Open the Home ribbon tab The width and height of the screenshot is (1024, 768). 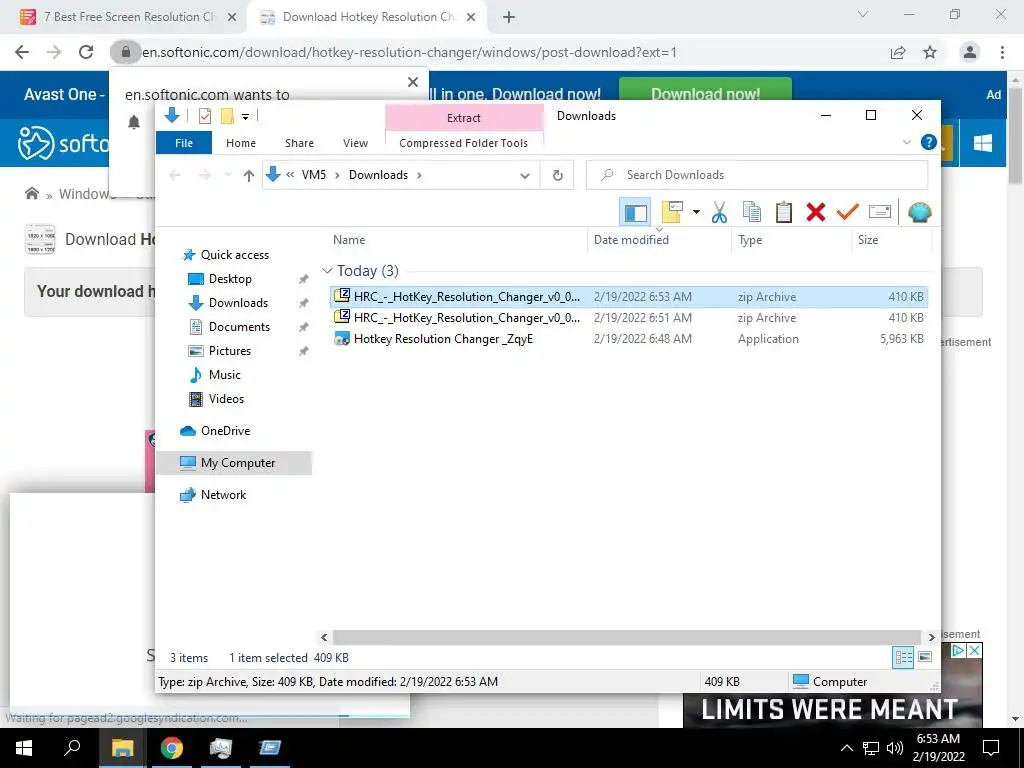(x=241, y=143)
